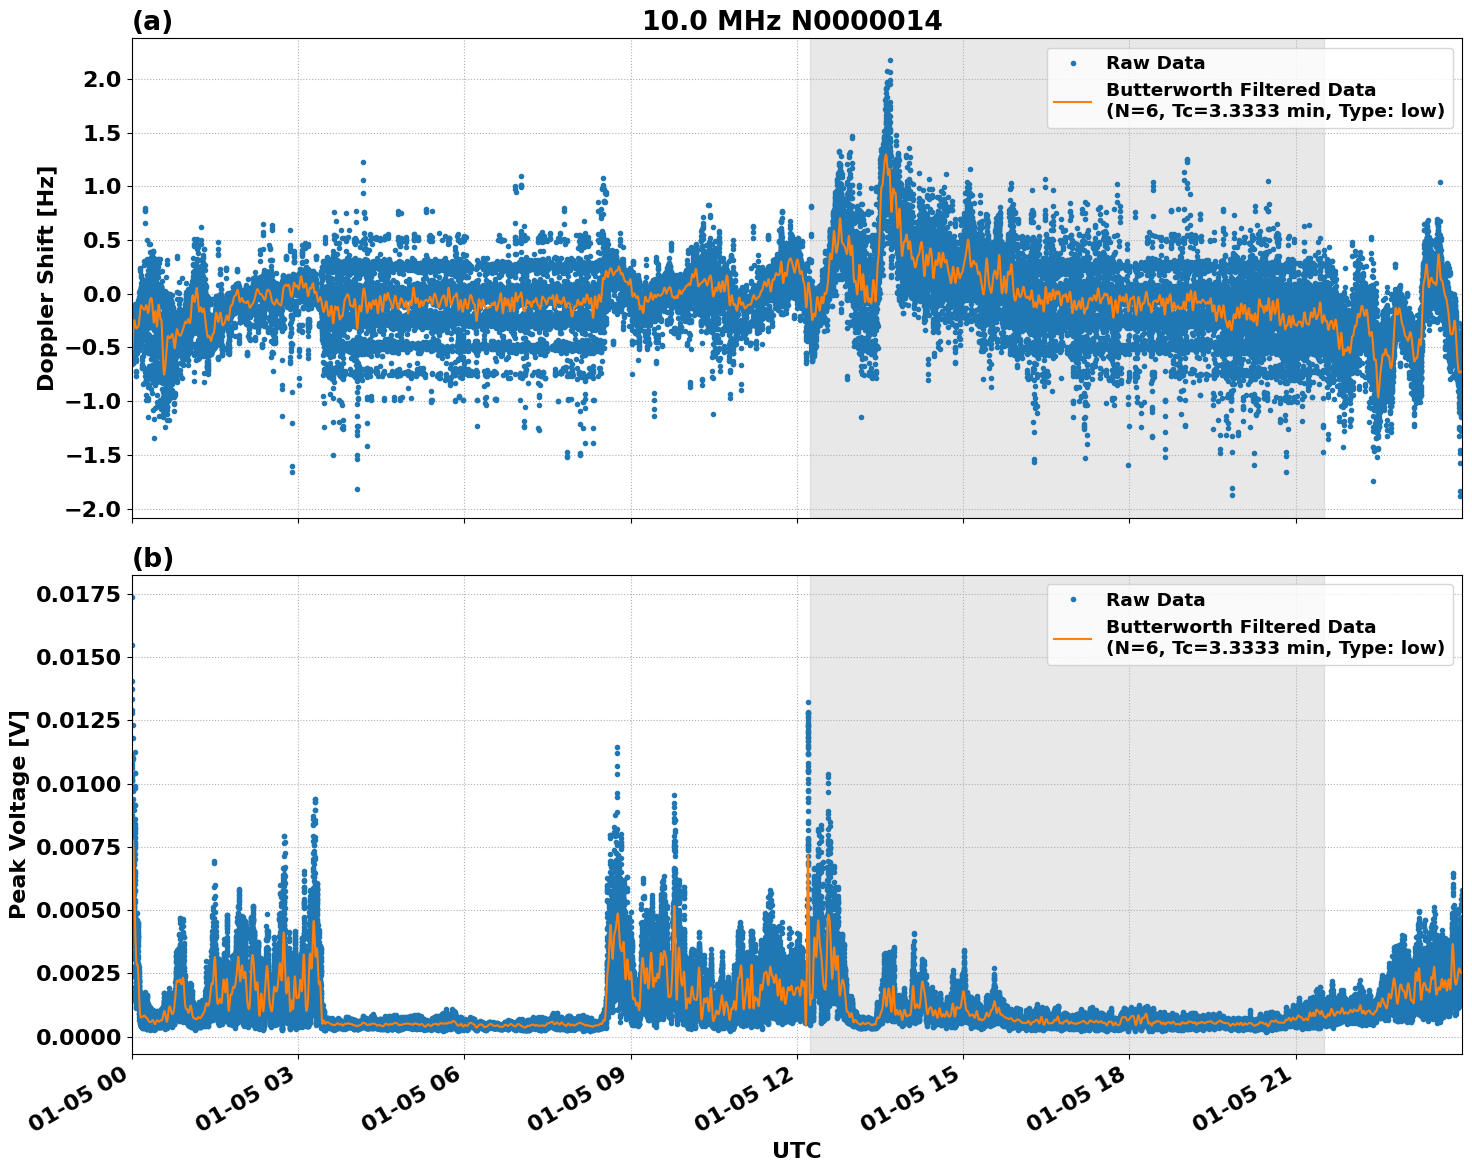This screenshot has height=1172, width=1472.
Task: Click the '(a)' panel label
Action: 152,21
